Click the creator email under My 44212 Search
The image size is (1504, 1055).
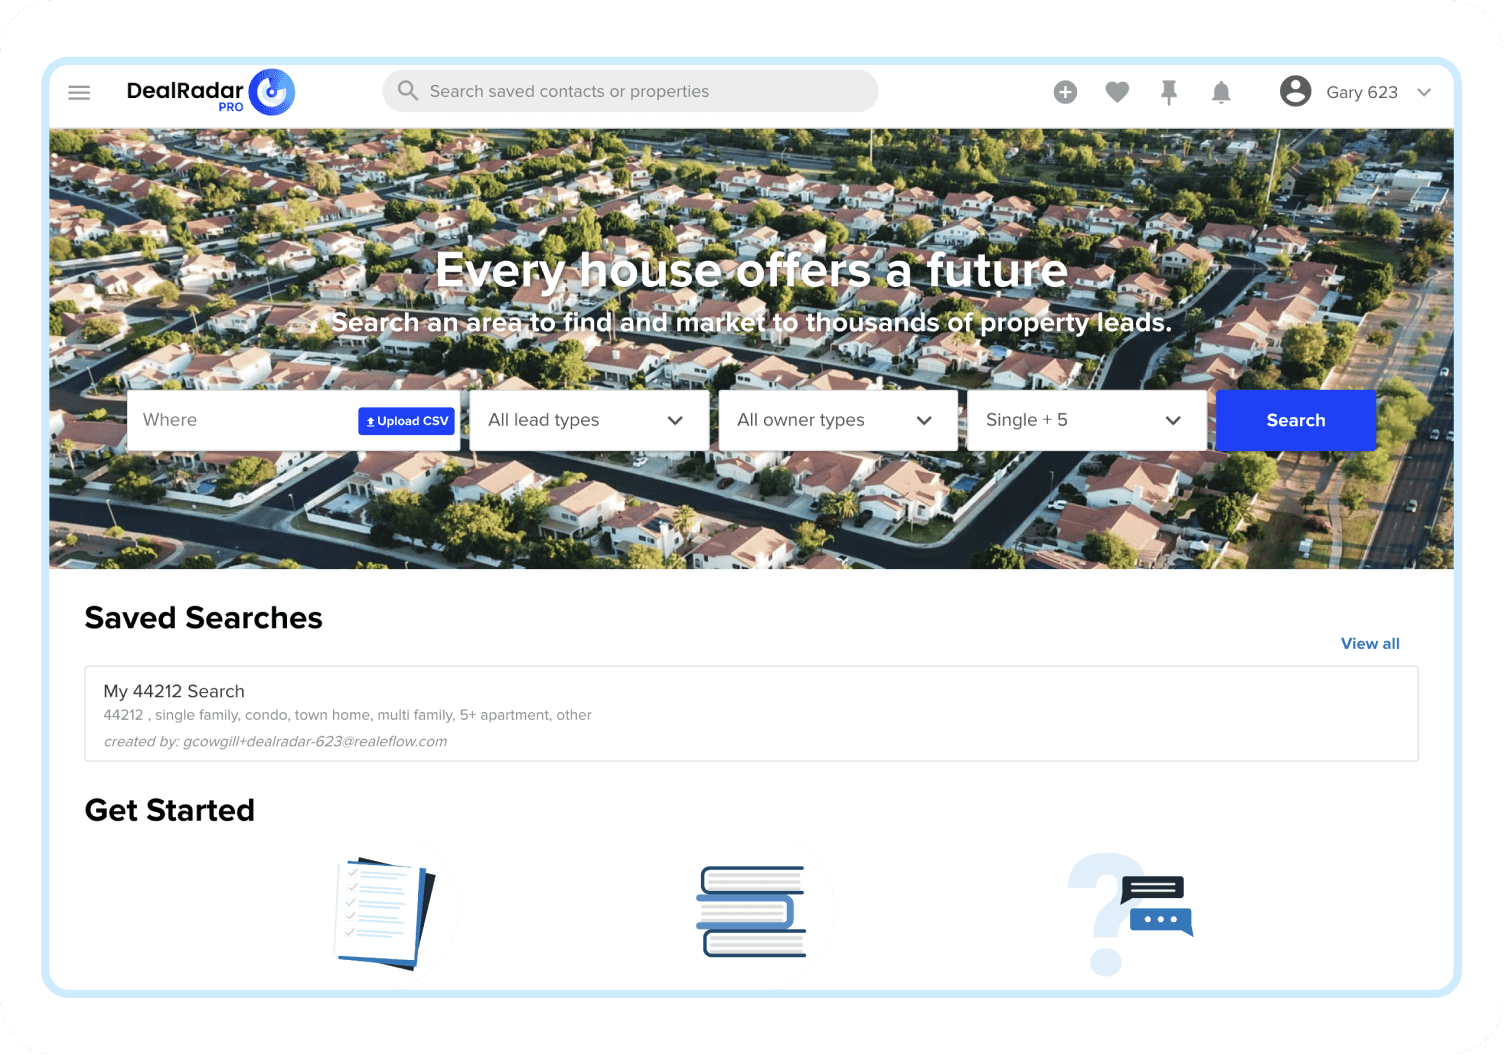point(315,741)
